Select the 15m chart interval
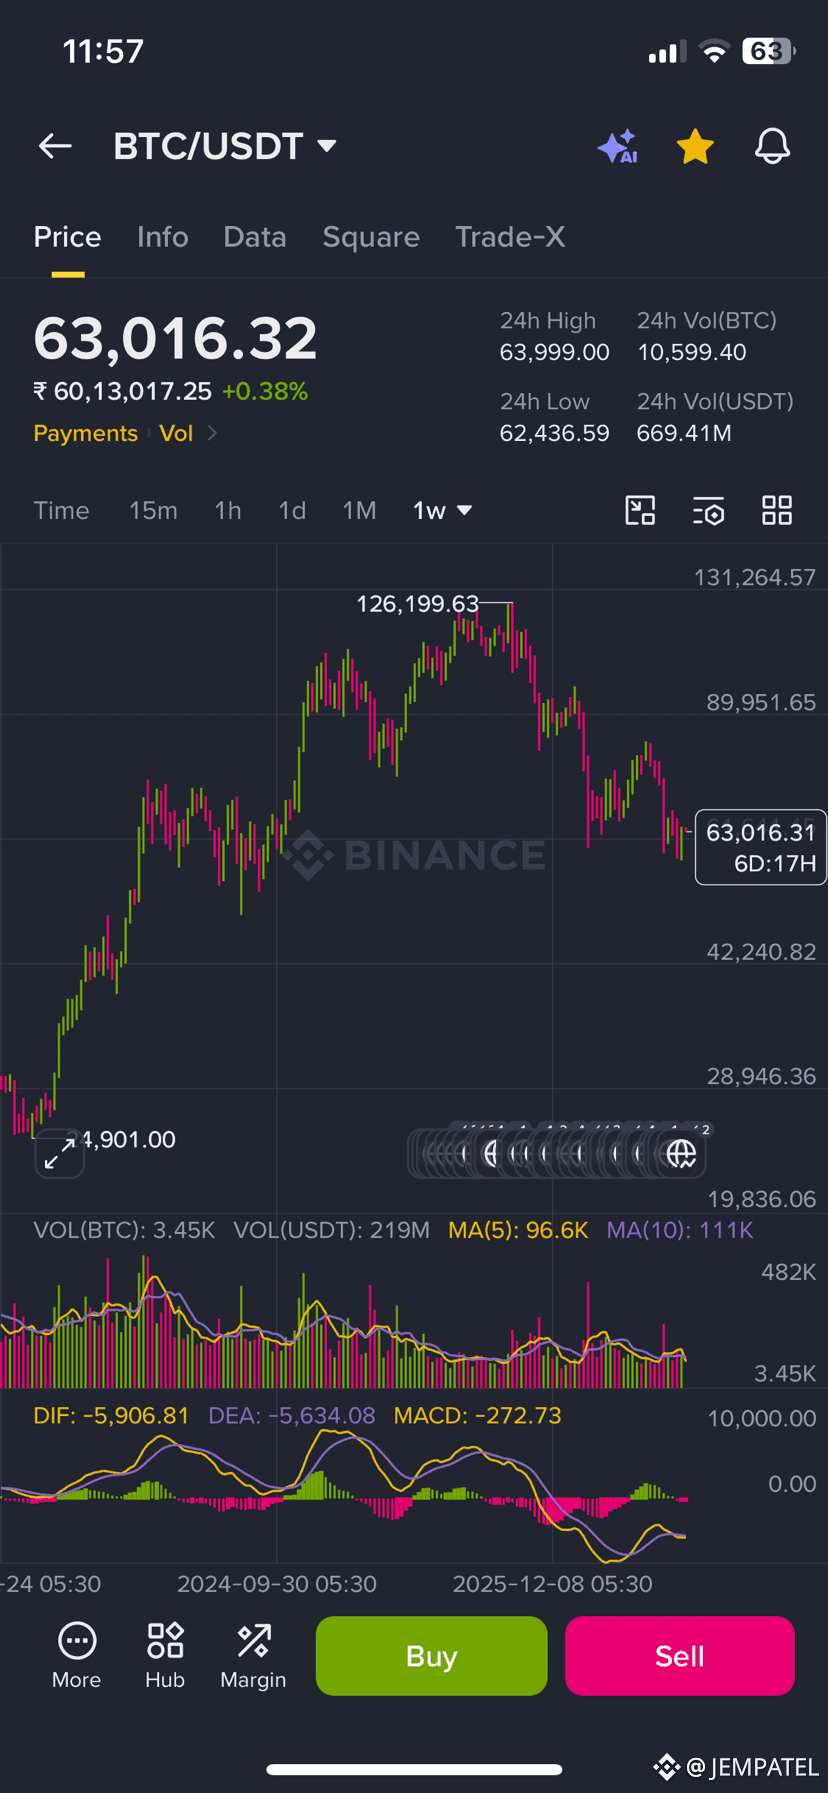Screen dimensions: 828x1793 click(153, 511)
